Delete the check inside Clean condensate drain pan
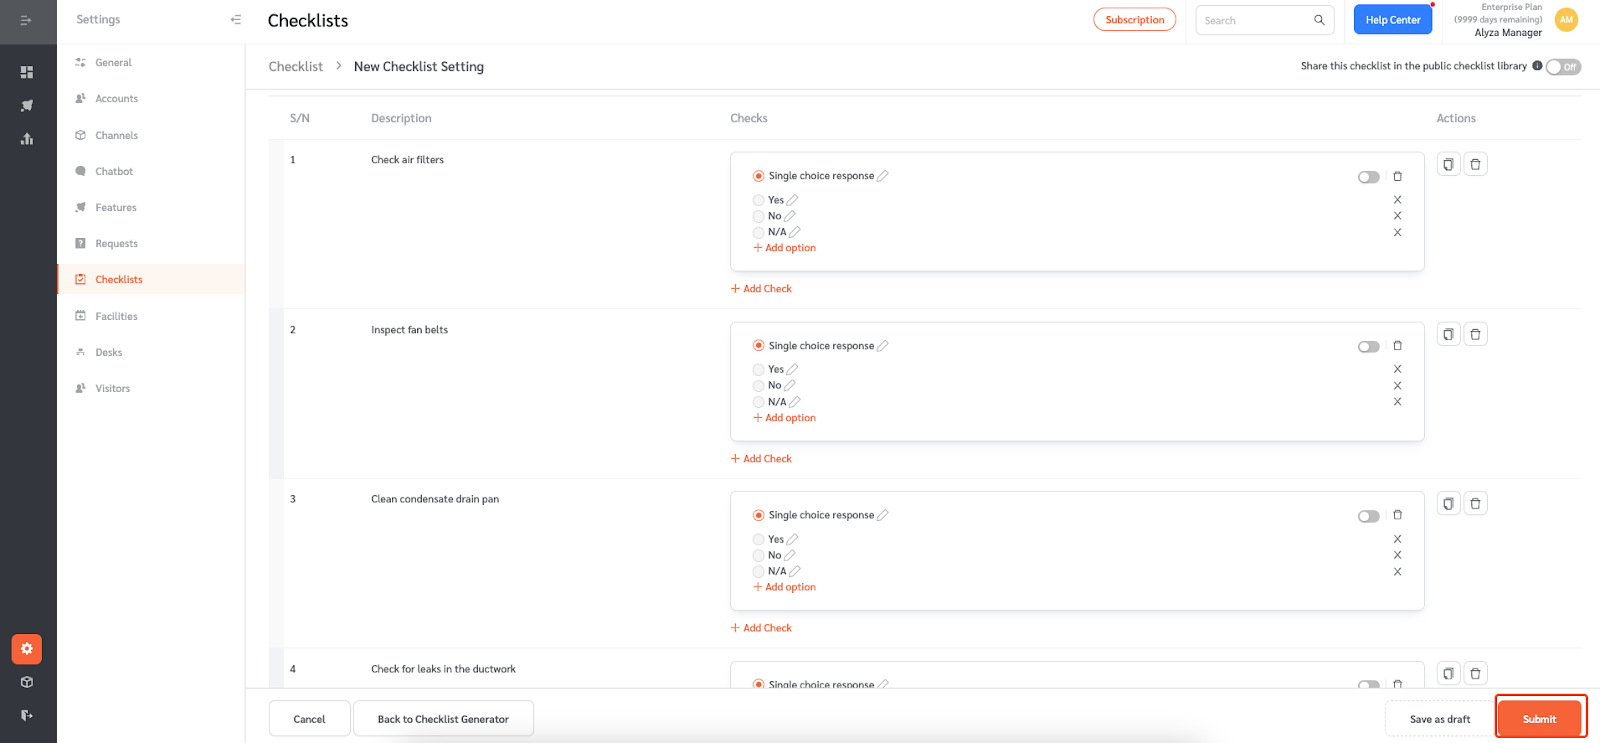The width and height of the screenshot is (1600, 743). tap(1398, 515)
